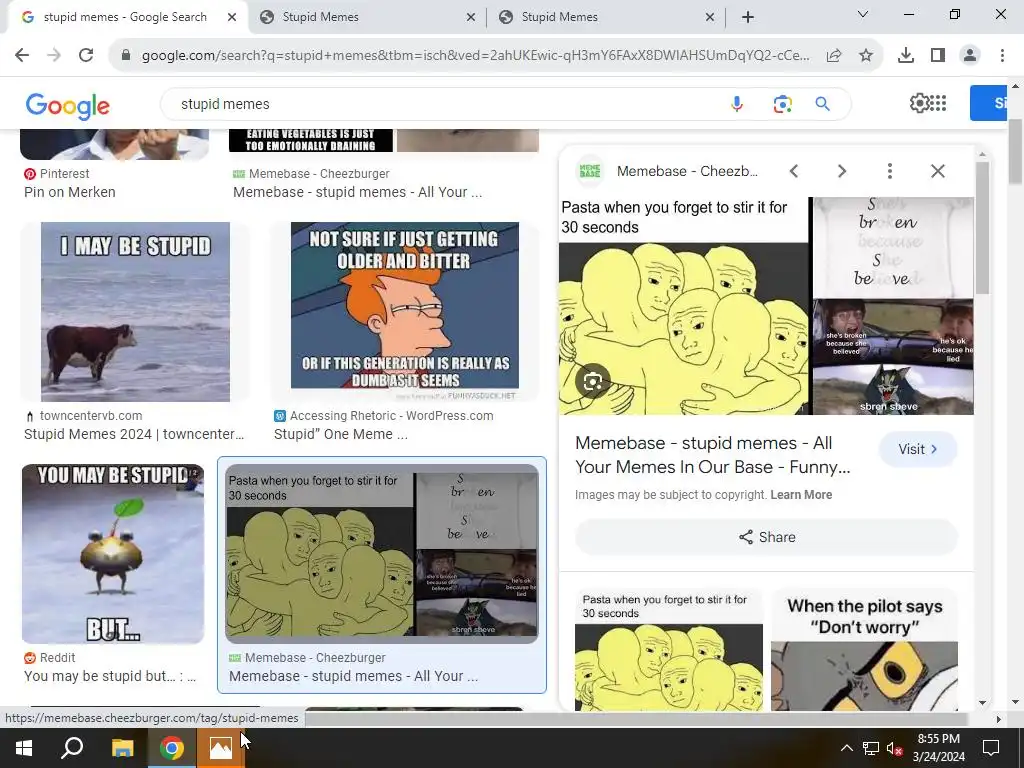
Task: Open I May Be Stupid cow image
Action: (135, 312)
